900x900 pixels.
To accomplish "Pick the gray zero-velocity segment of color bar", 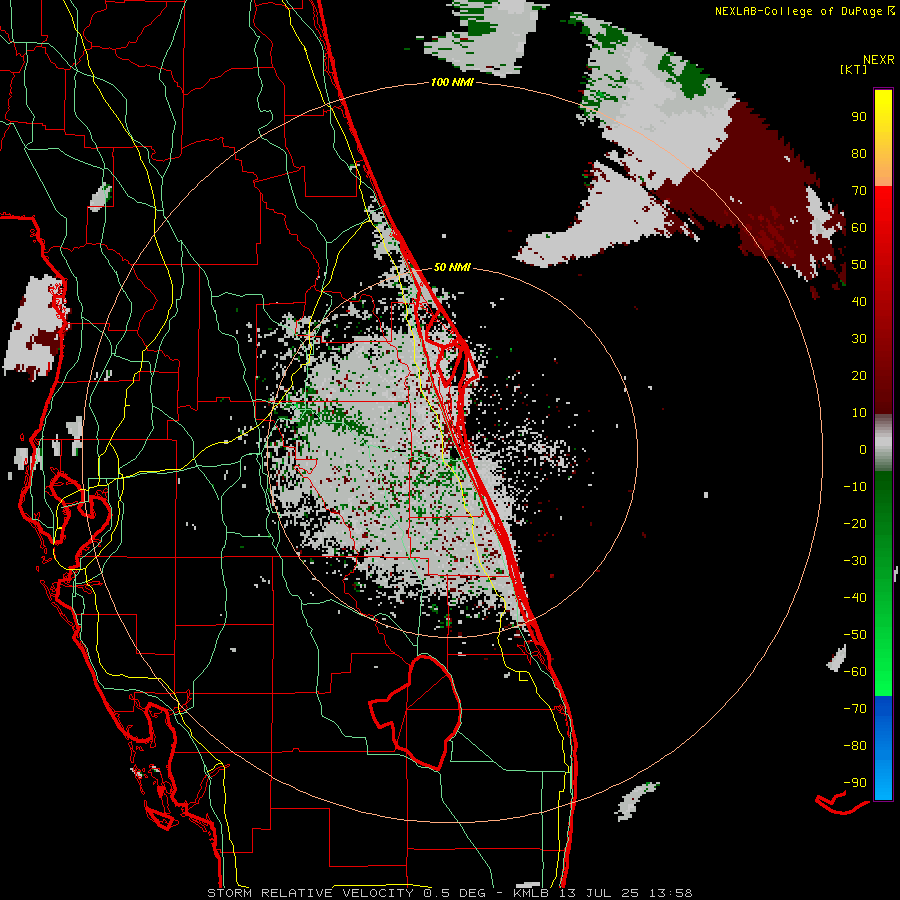I will point(883,442).
